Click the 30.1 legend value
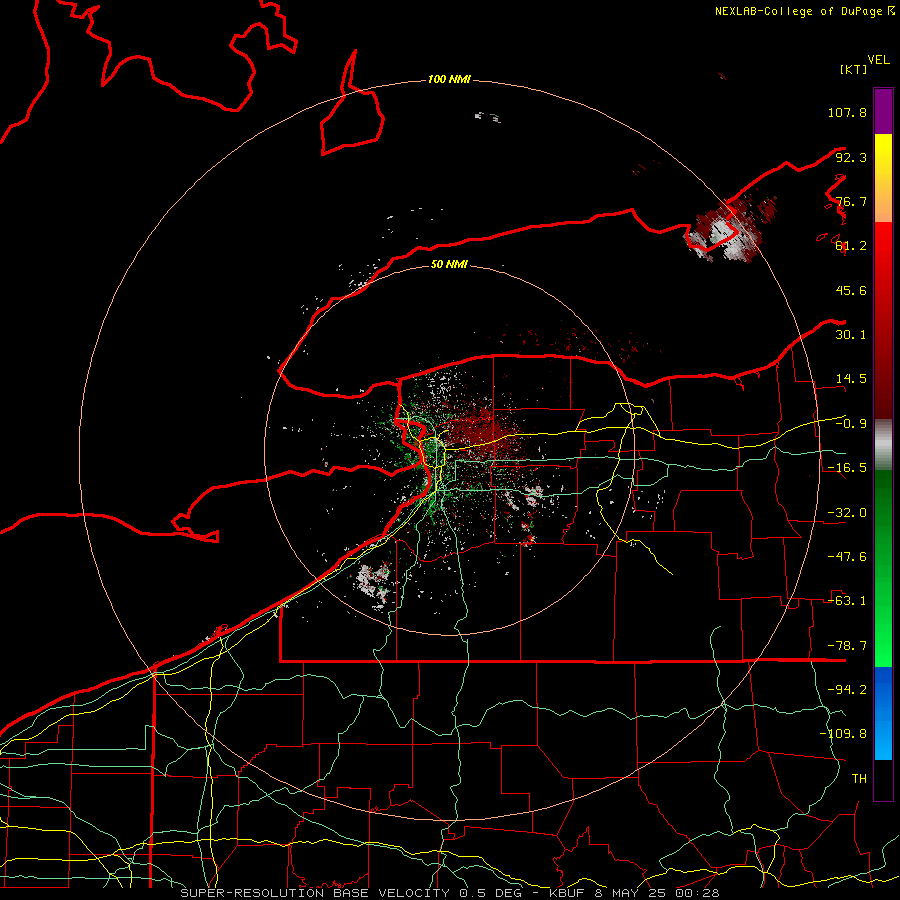This screenshot has width=900, height=900. [851, 335]
